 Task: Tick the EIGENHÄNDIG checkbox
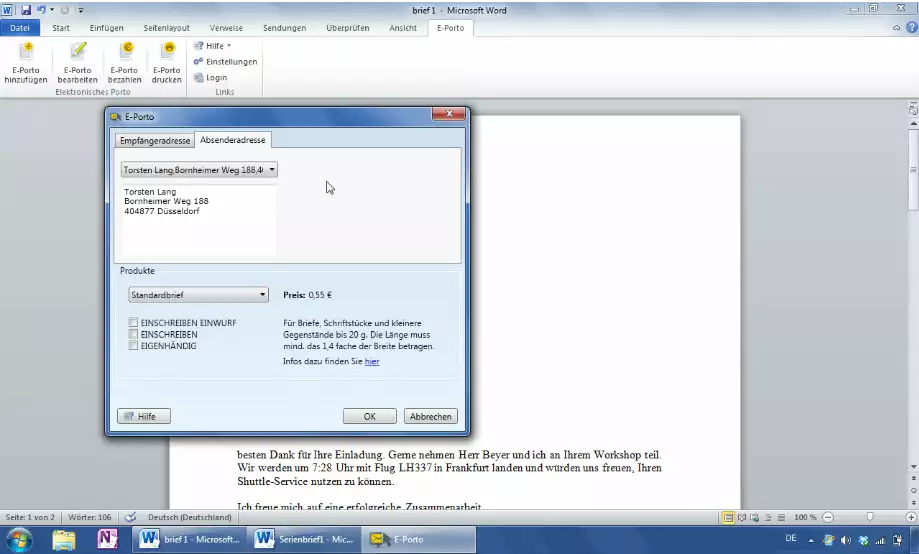(133, 345)
